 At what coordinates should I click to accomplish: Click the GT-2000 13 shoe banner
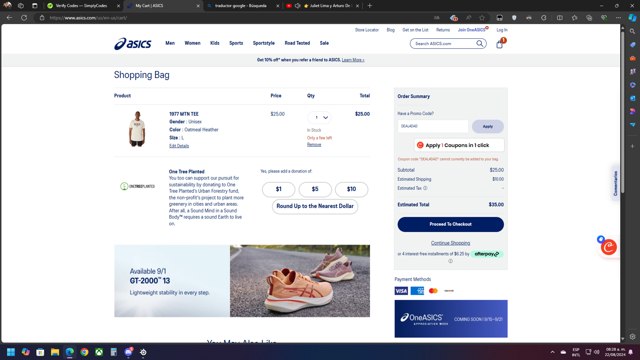click(242, 281)
